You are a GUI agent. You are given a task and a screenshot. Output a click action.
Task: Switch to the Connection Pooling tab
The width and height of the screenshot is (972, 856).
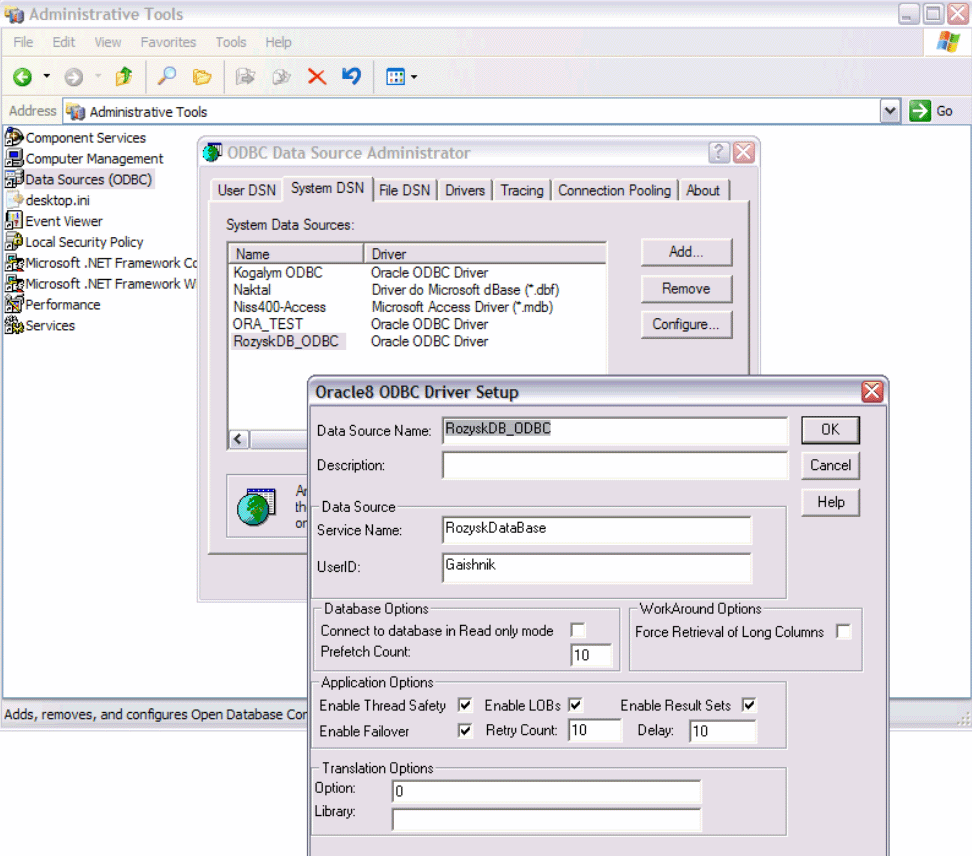614,190
